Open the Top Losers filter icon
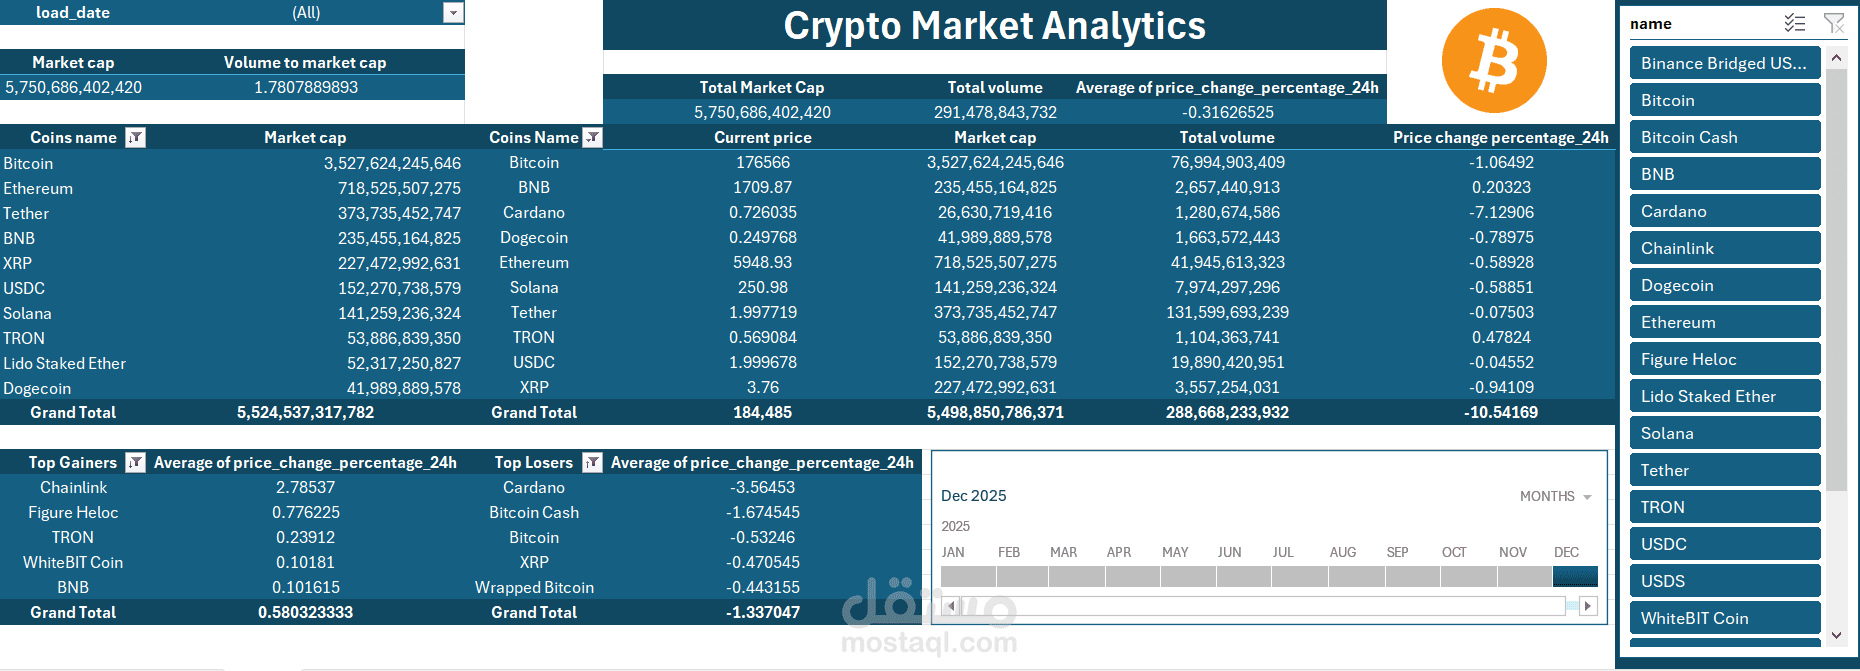This screenshot has width=1860, height=671. tap(593, 462)
